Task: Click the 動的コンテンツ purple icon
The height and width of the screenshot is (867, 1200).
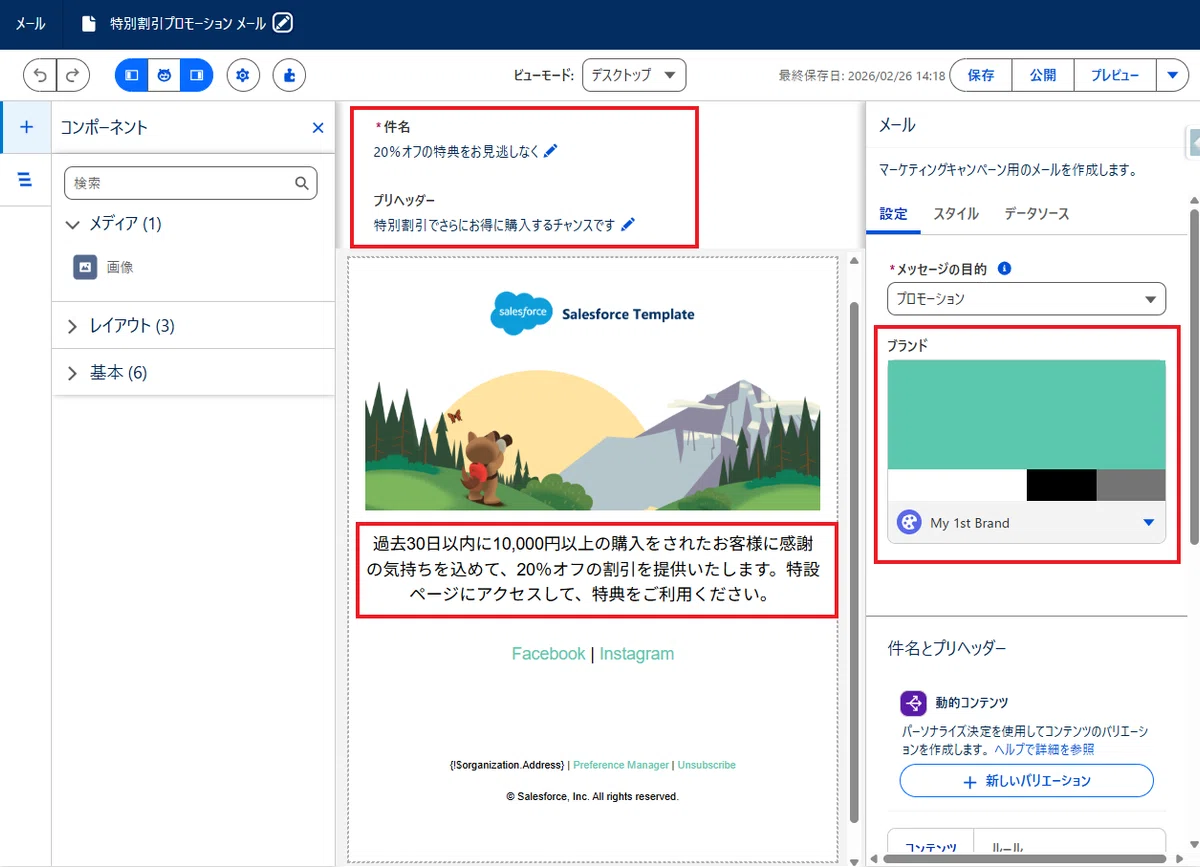Action: click(913, 703)
